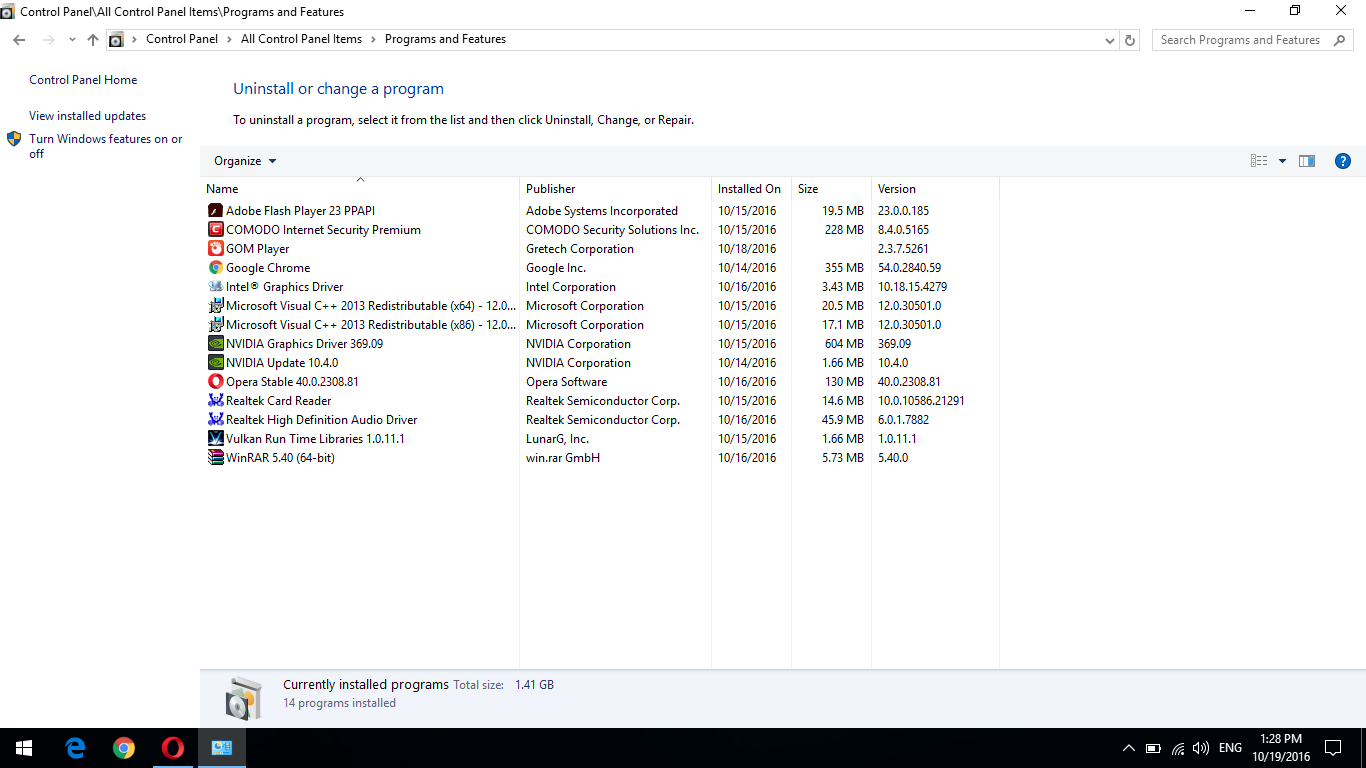Click the Search Programs and Features box
Screen dimensions: 1366x768
[x=1240, y=40]
